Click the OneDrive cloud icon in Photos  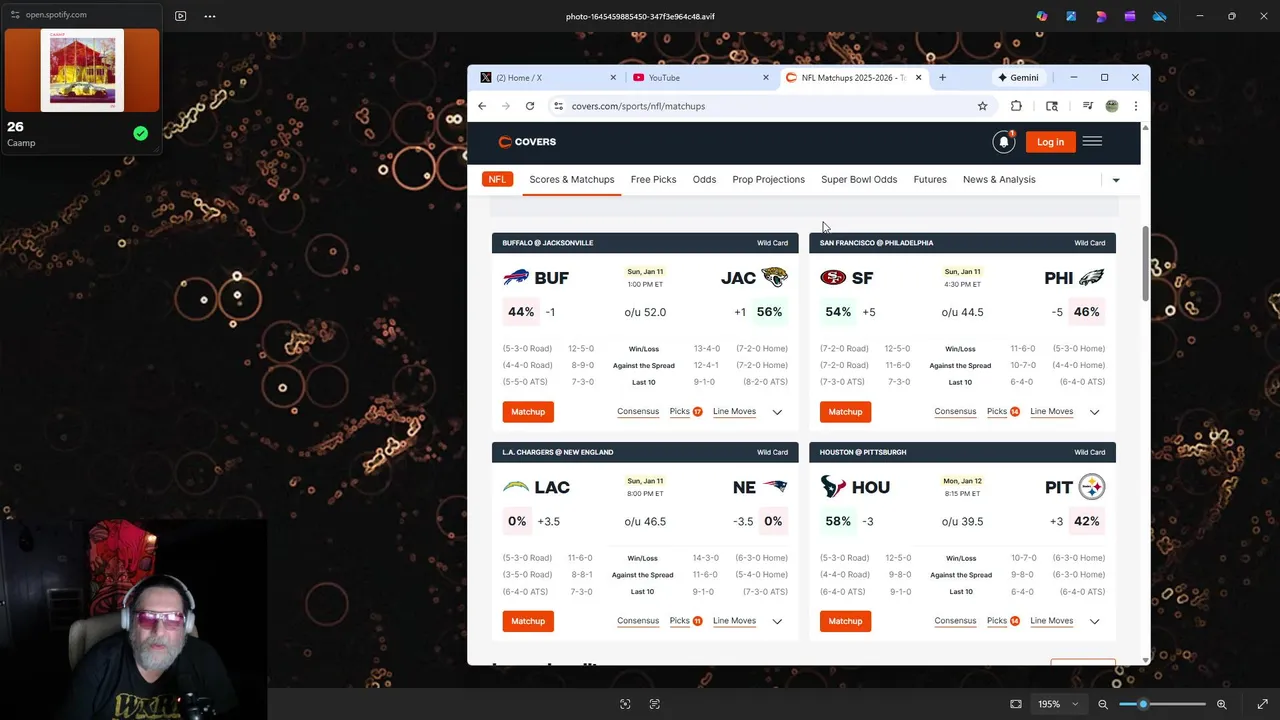pos(1160,16)
